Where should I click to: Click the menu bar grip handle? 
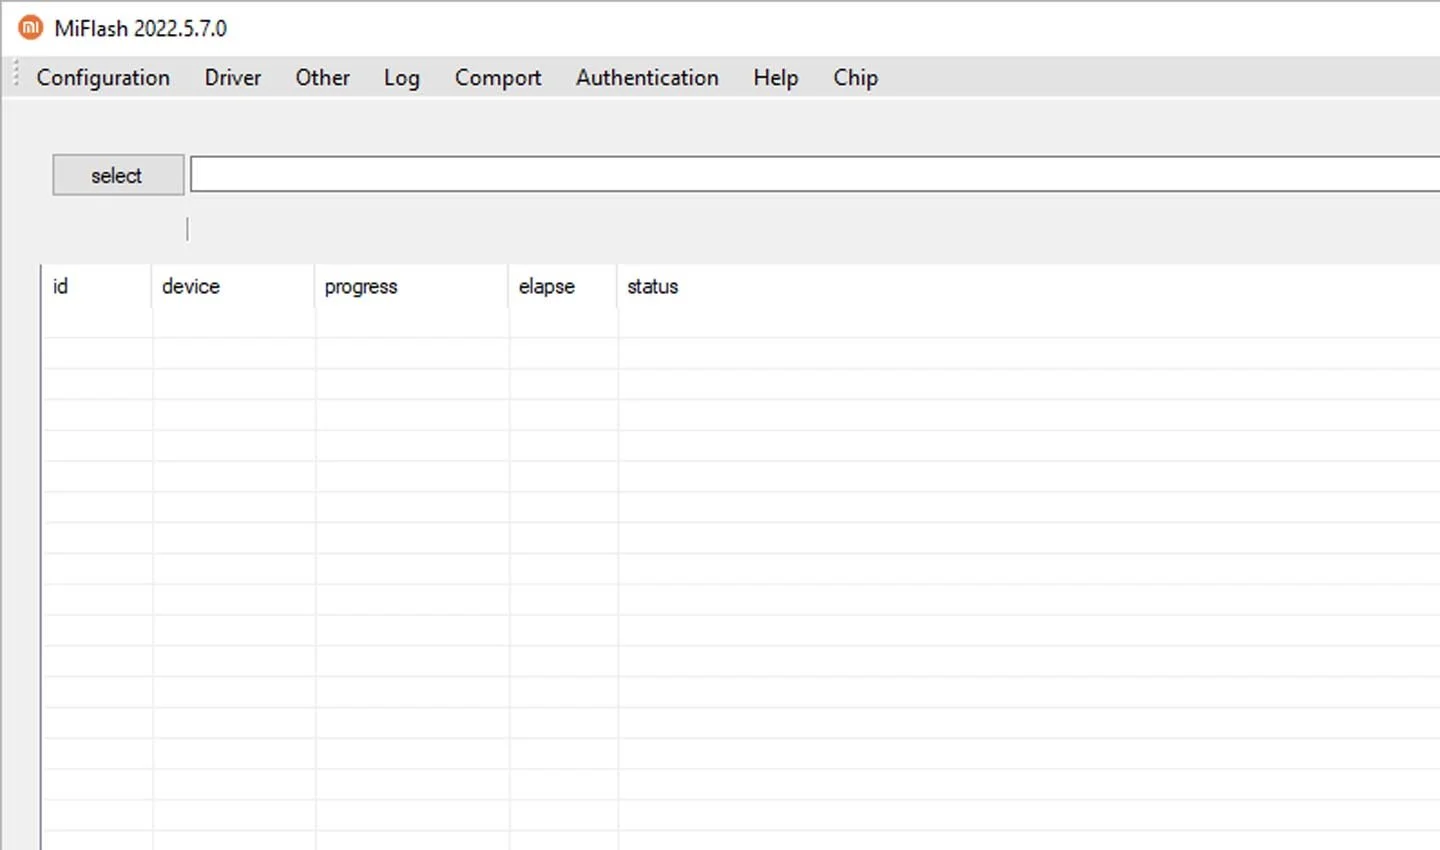(x=16, y=76)
